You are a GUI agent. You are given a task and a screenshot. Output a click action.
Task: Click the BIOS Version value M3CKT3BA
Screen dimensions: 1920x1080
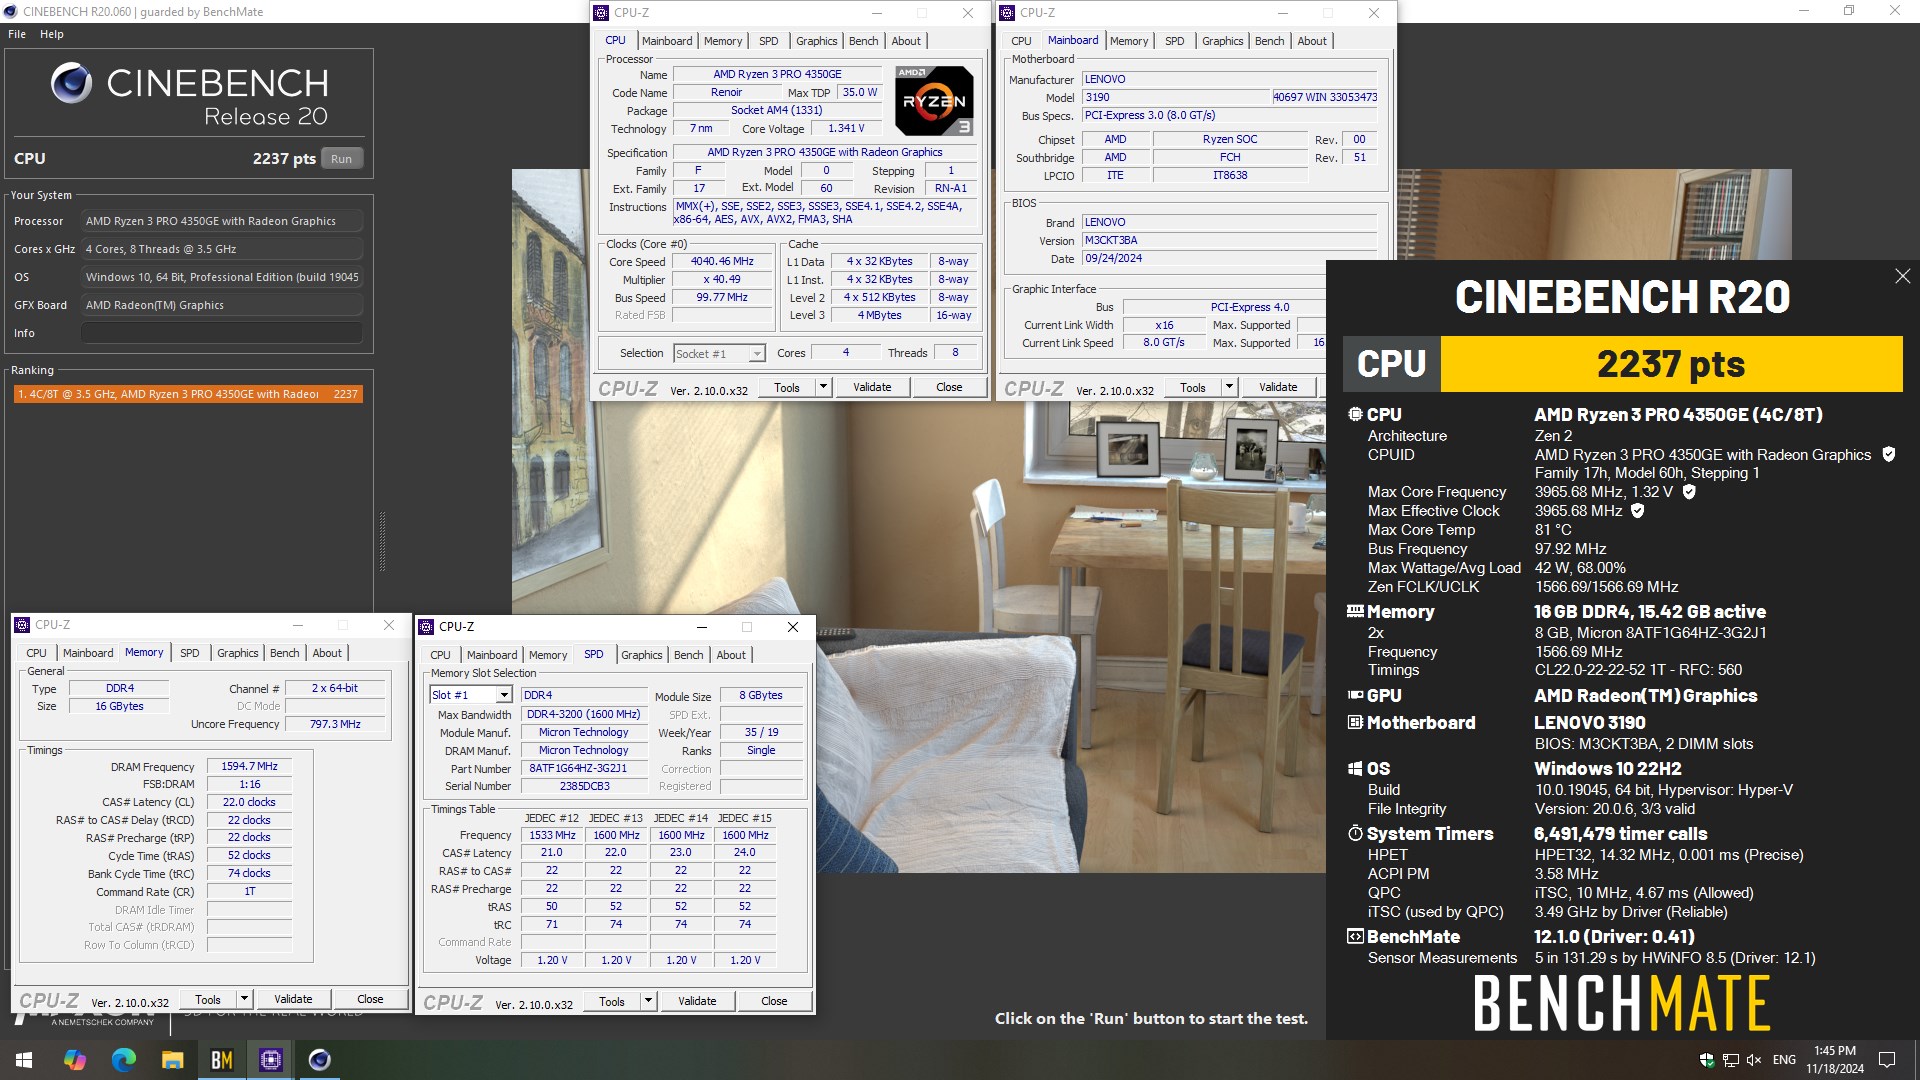(1230, 240)
